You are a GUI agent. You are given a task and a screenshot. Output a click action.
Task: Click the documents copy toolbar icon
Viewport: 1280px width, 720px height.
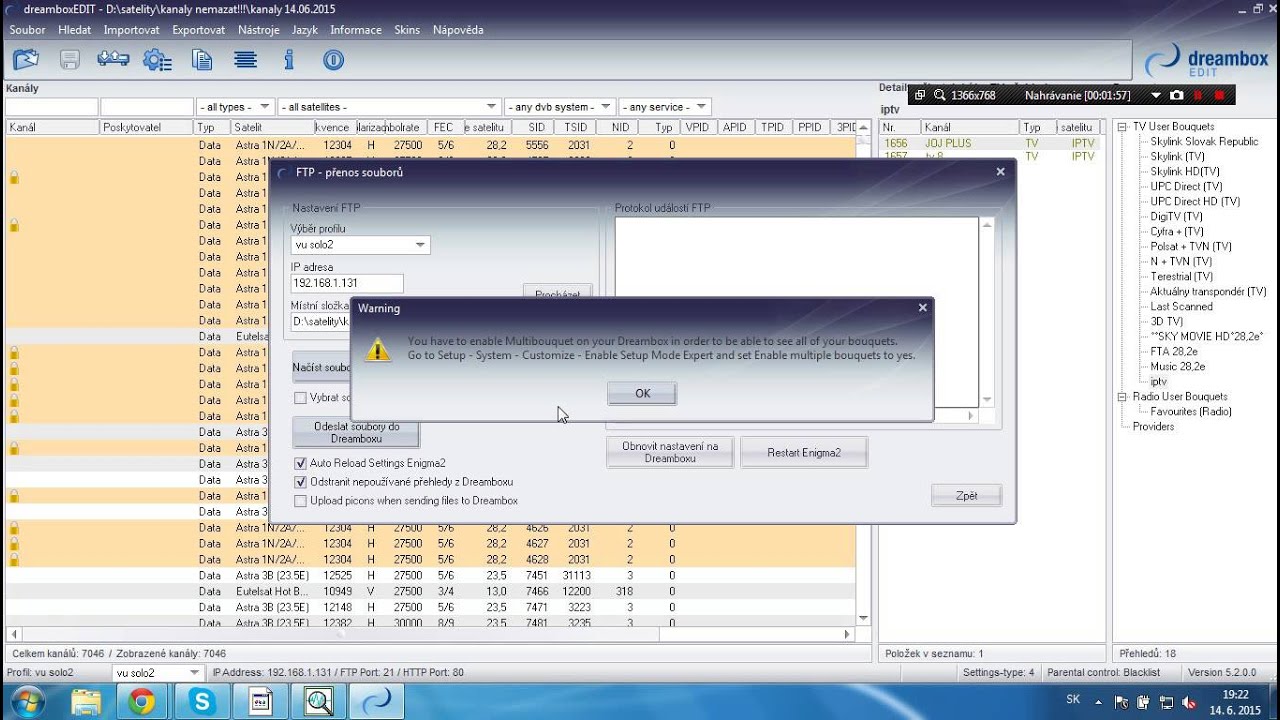202,60
